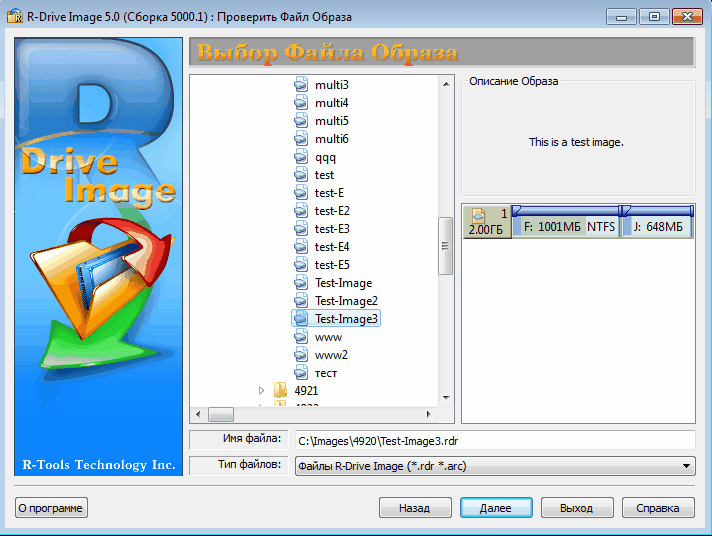
Task: Select multi3 file name in list
Action: [x=332, y=85]
